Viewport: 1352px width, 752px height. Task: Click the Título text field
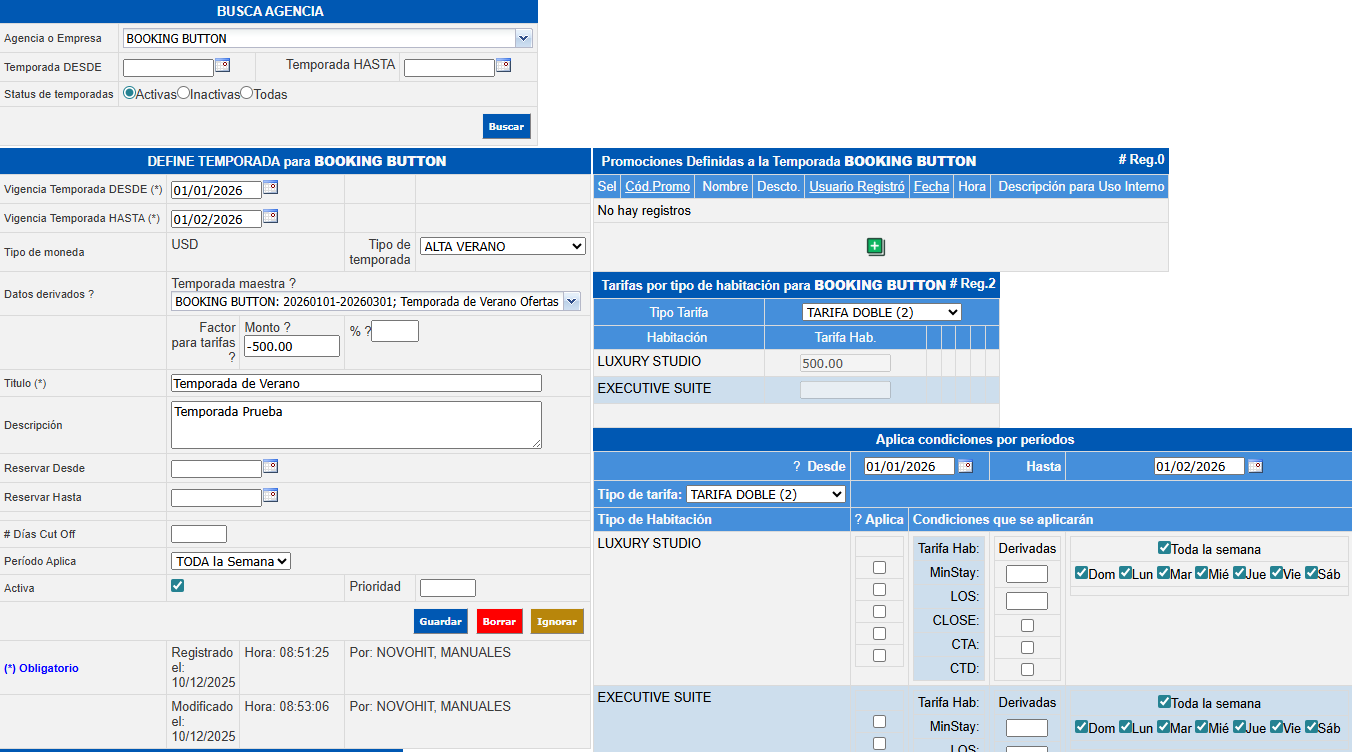click(356, 383)
